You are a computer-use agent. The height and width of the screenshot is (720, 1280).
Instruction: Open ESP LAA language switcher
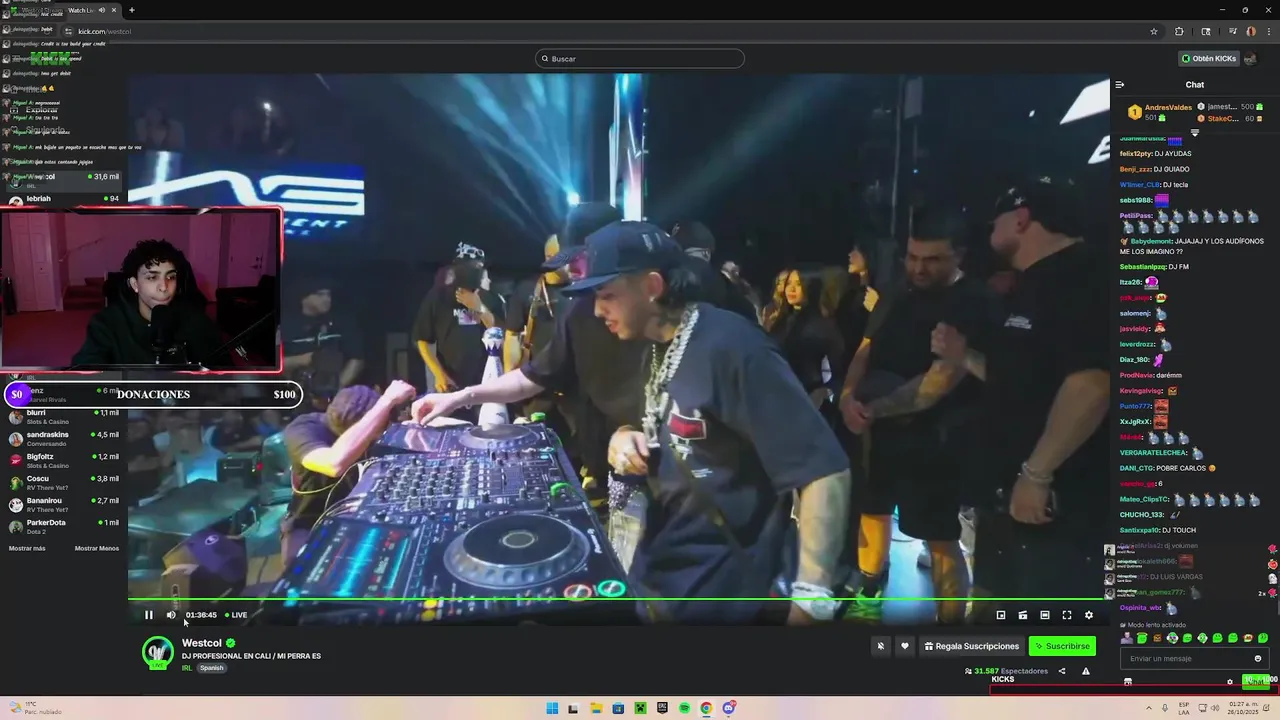(x=1184, y=708)
